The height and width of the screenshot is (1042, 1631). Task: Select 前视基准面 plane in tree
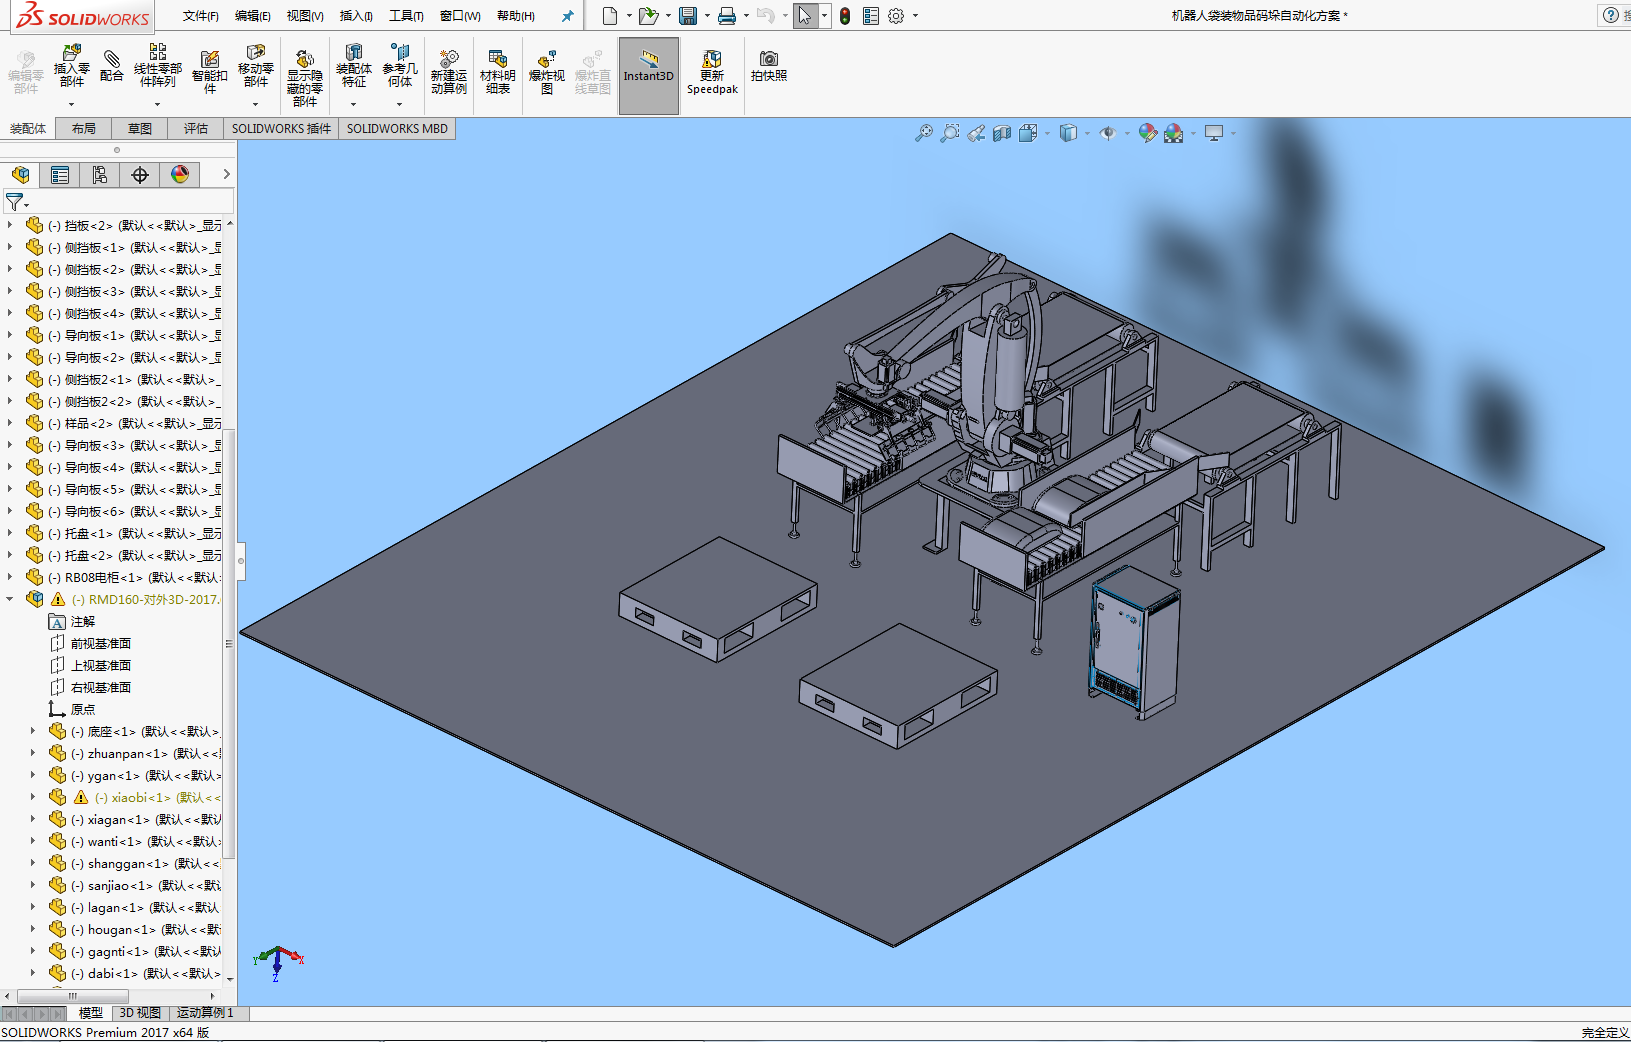(100, 643)
